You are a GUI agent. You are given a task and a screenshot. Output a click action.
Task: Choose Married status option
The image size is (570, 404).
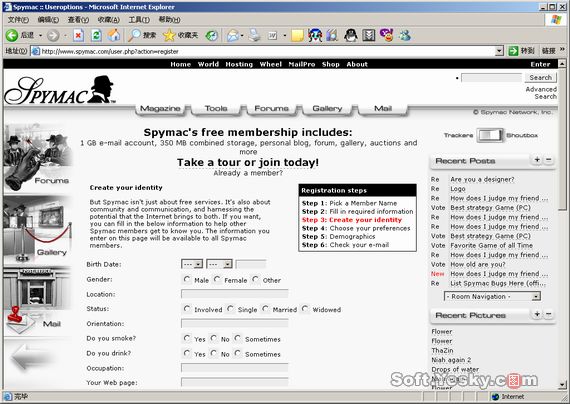click(265, 309)
